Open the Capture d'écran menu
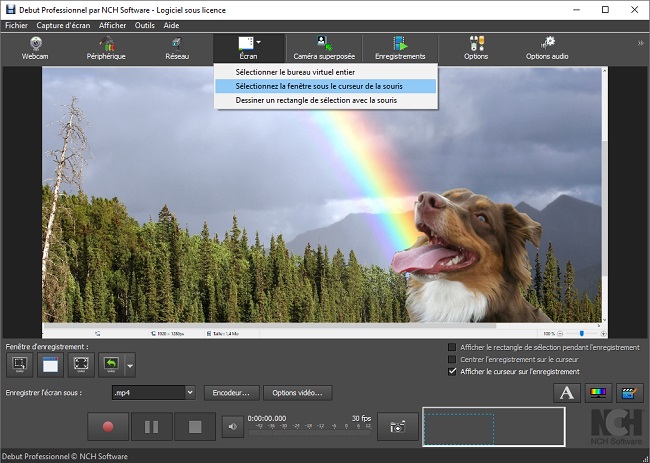This screenshot has height=463, width=650. click(63, 25)
